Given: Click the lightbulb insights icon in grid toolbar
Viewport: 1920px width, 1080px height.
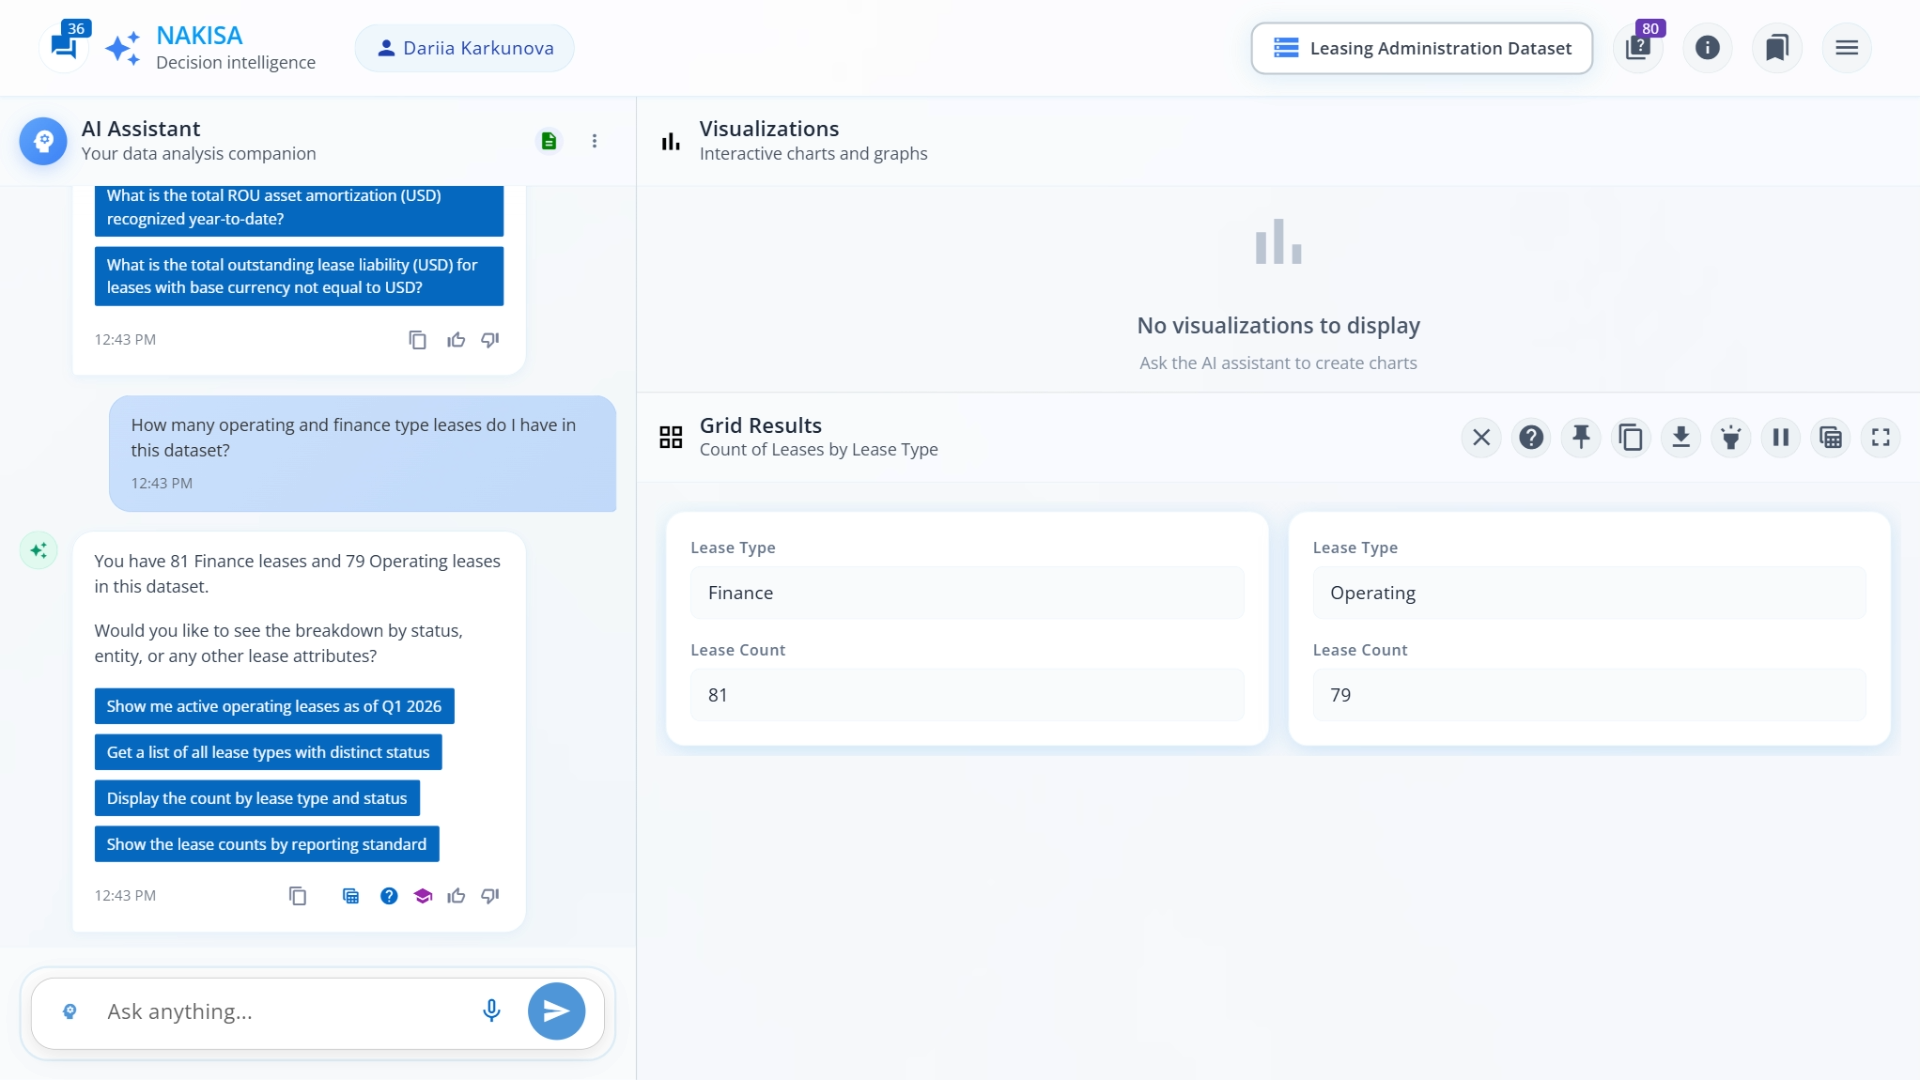Looking at the screenshot, I should click(x=1731, y=437).
